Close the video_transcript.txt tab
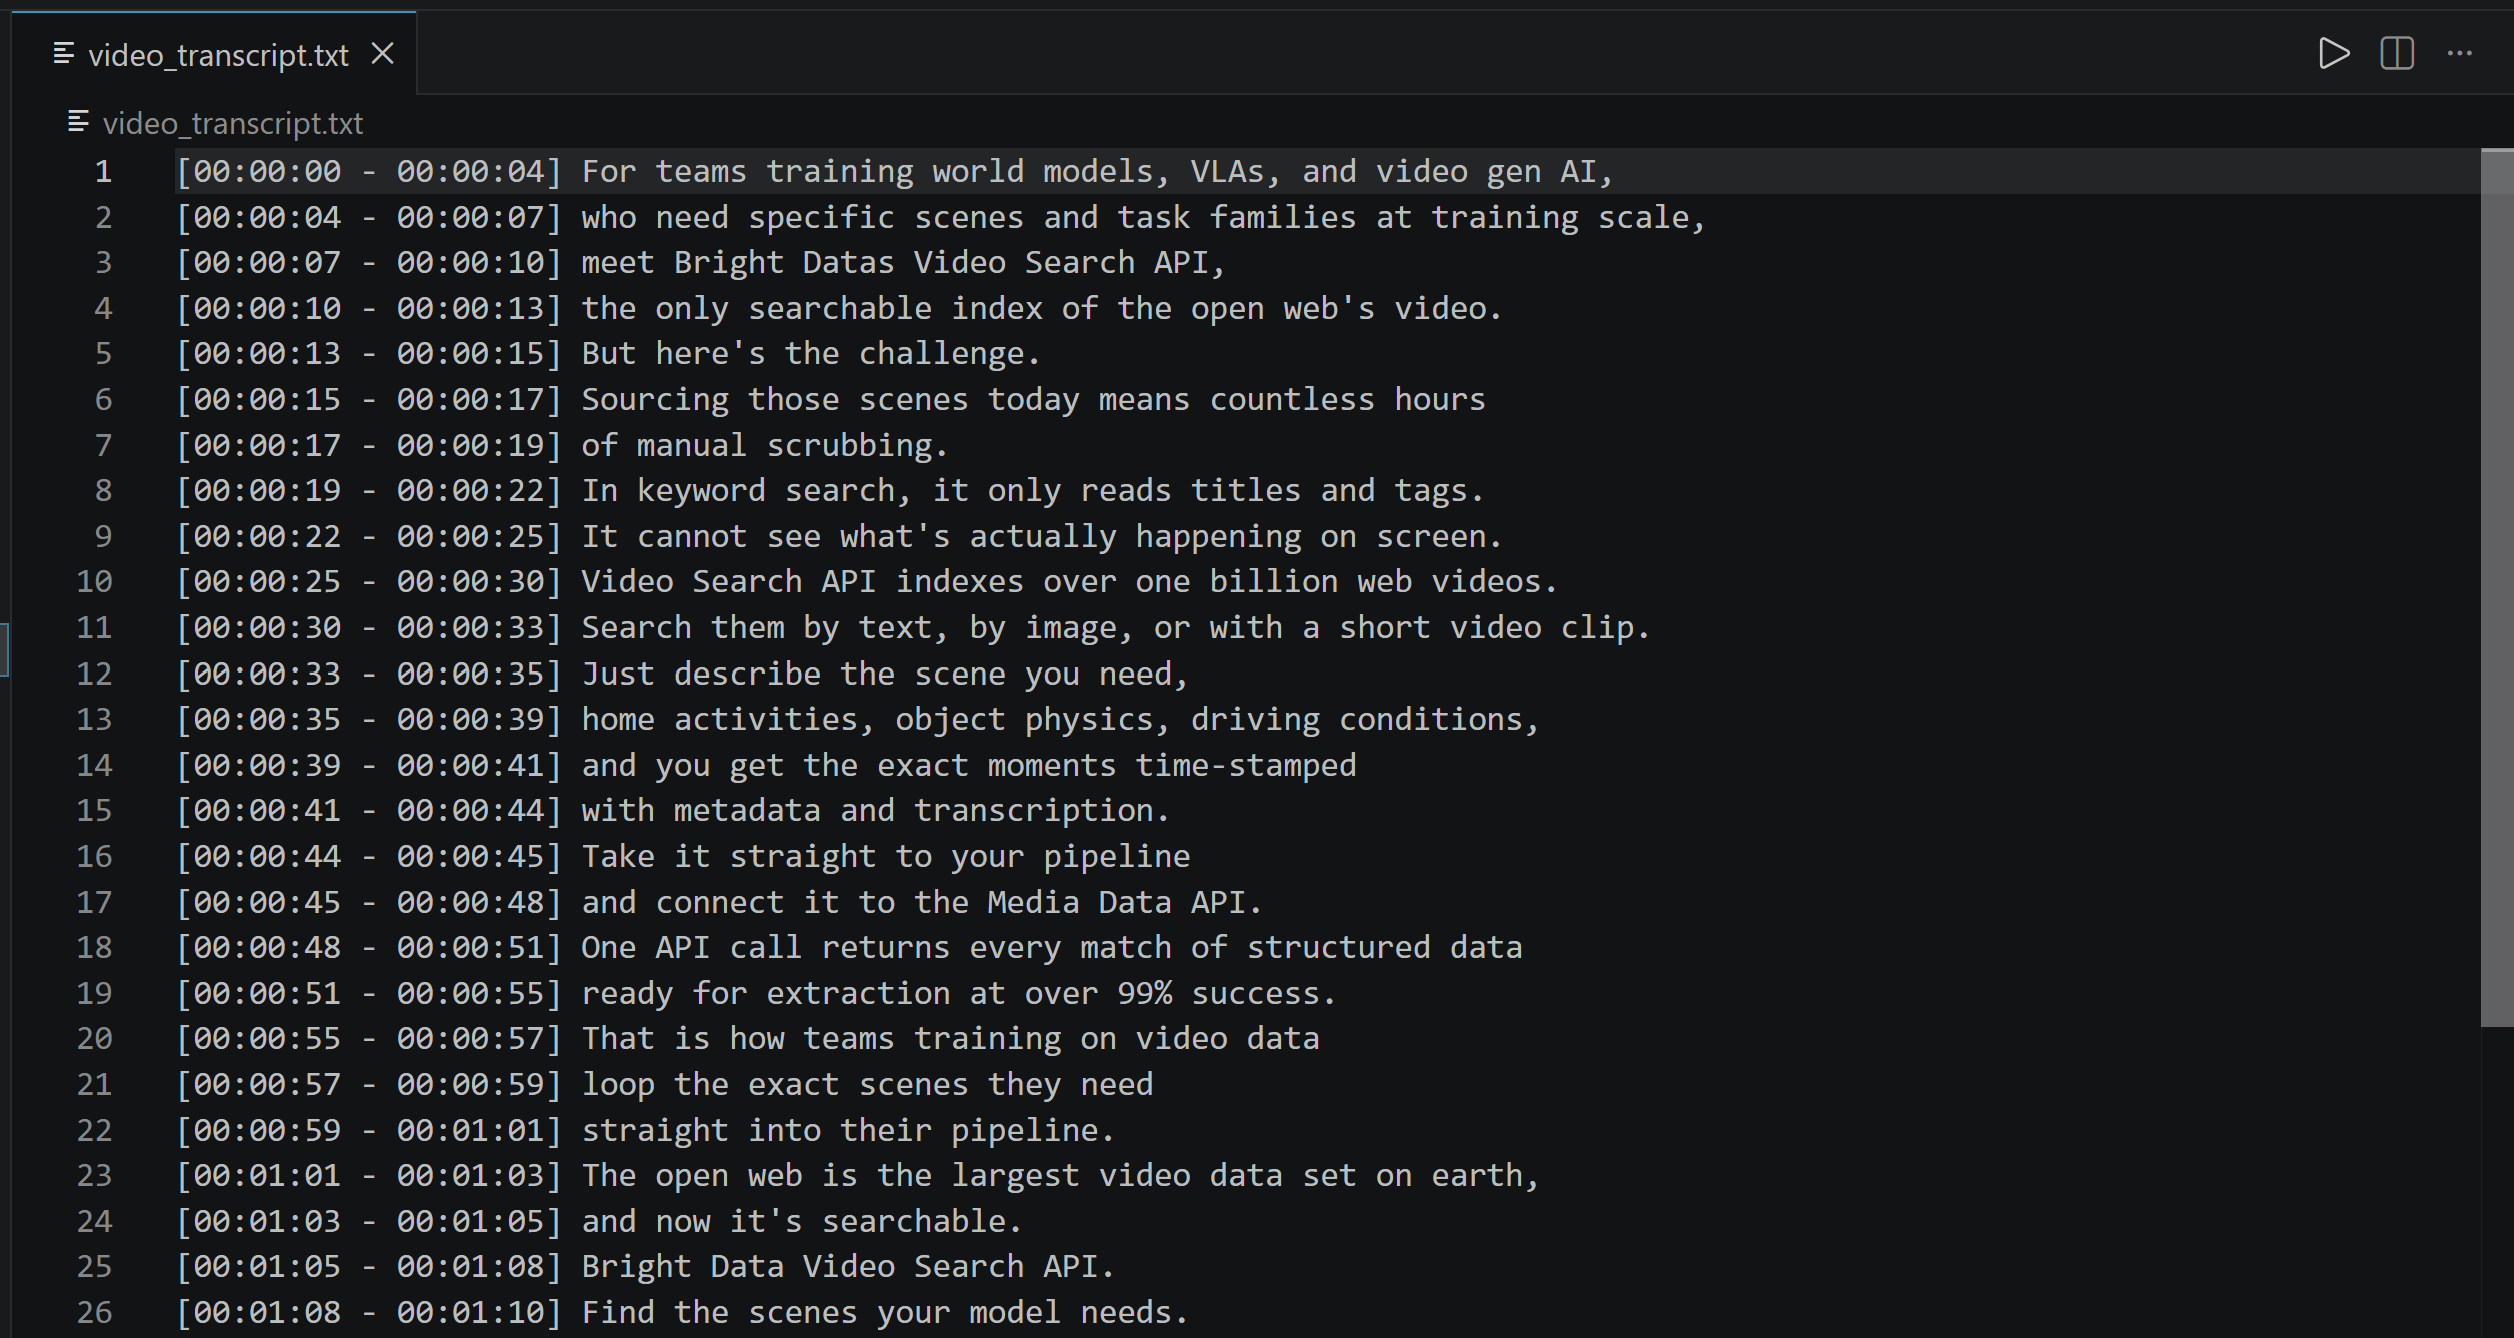Image resolution: width=2514 pixels, height=1338 pixels. point(383,53)
